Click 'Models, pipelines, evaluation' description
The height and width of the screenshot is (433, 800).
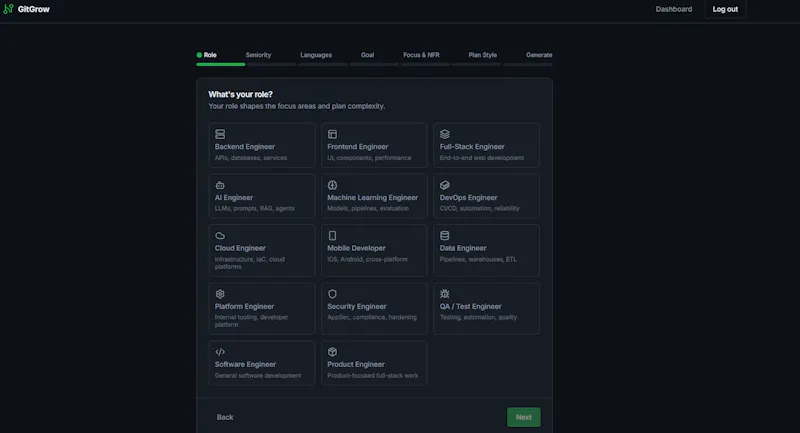coord(368,209)
